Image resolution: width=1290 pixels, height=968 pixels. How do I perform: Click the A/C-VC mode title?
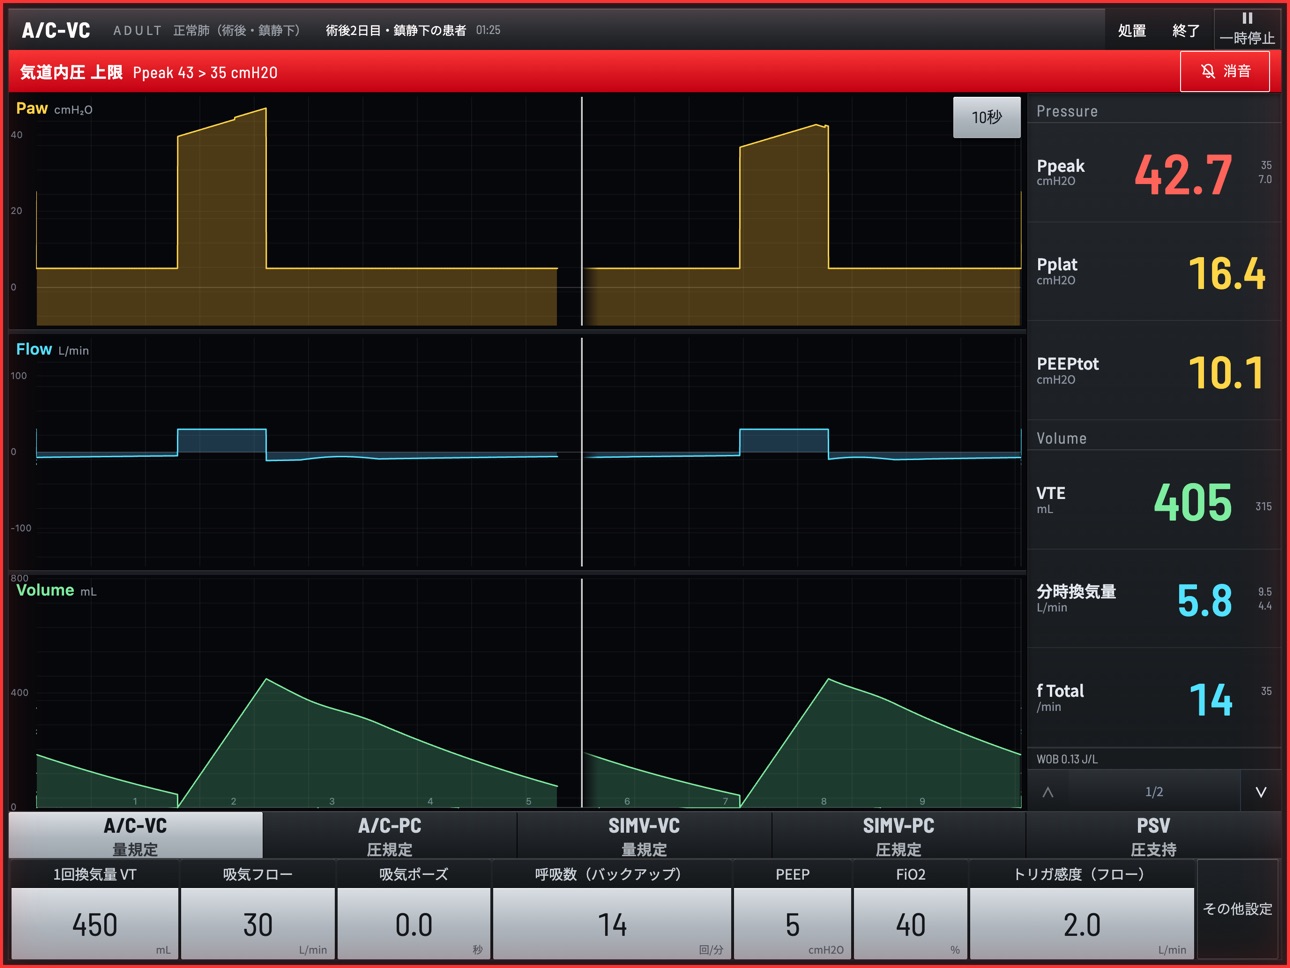pos(56,30)
